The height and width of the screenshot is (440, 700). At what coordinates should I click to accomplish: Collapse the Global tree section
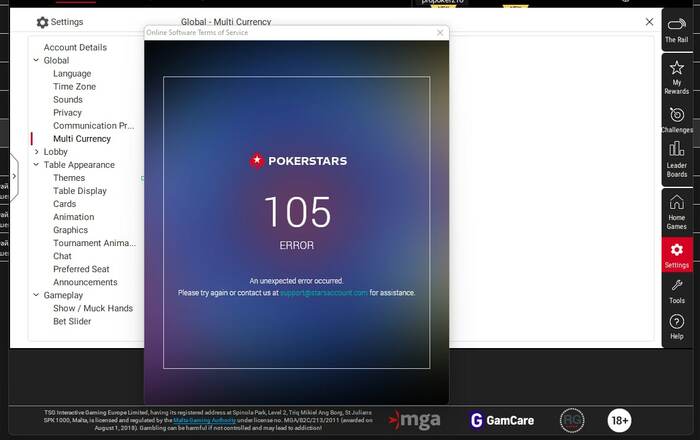(x=36, y=60)
